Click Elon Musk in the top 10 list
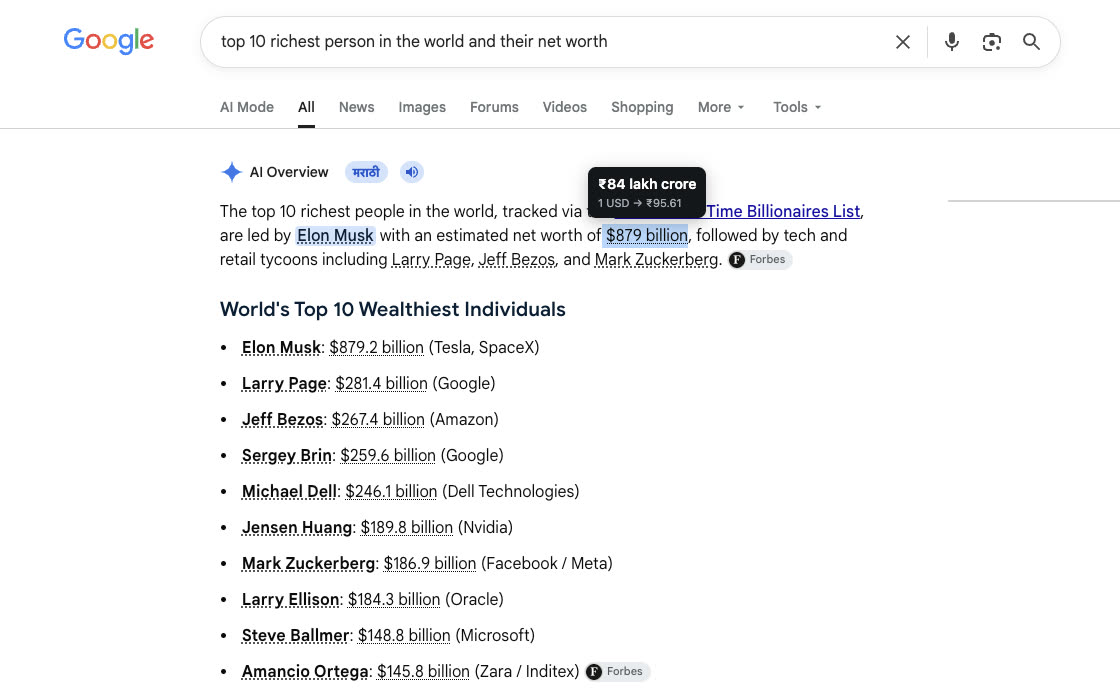Screen dimensions: 1120x700 coord(281,348)
